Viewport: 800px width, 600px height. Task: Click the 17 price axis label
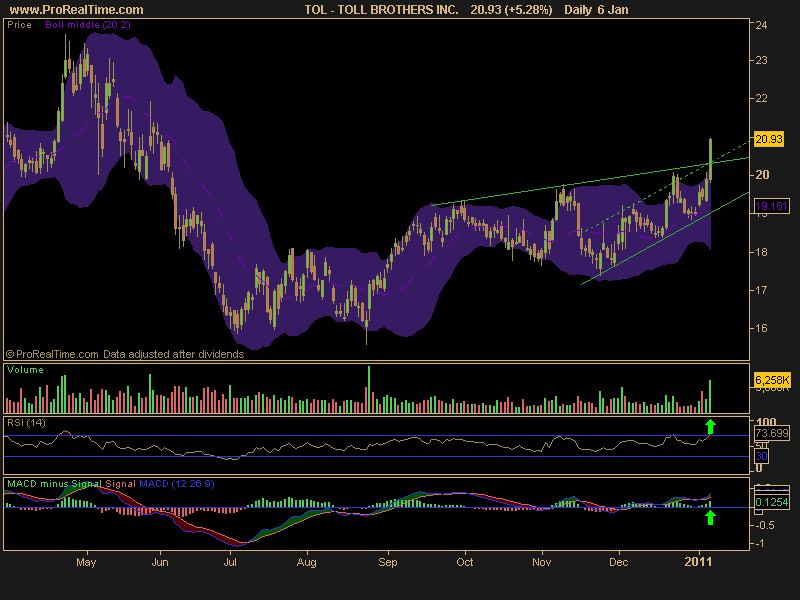pos(761,290)
